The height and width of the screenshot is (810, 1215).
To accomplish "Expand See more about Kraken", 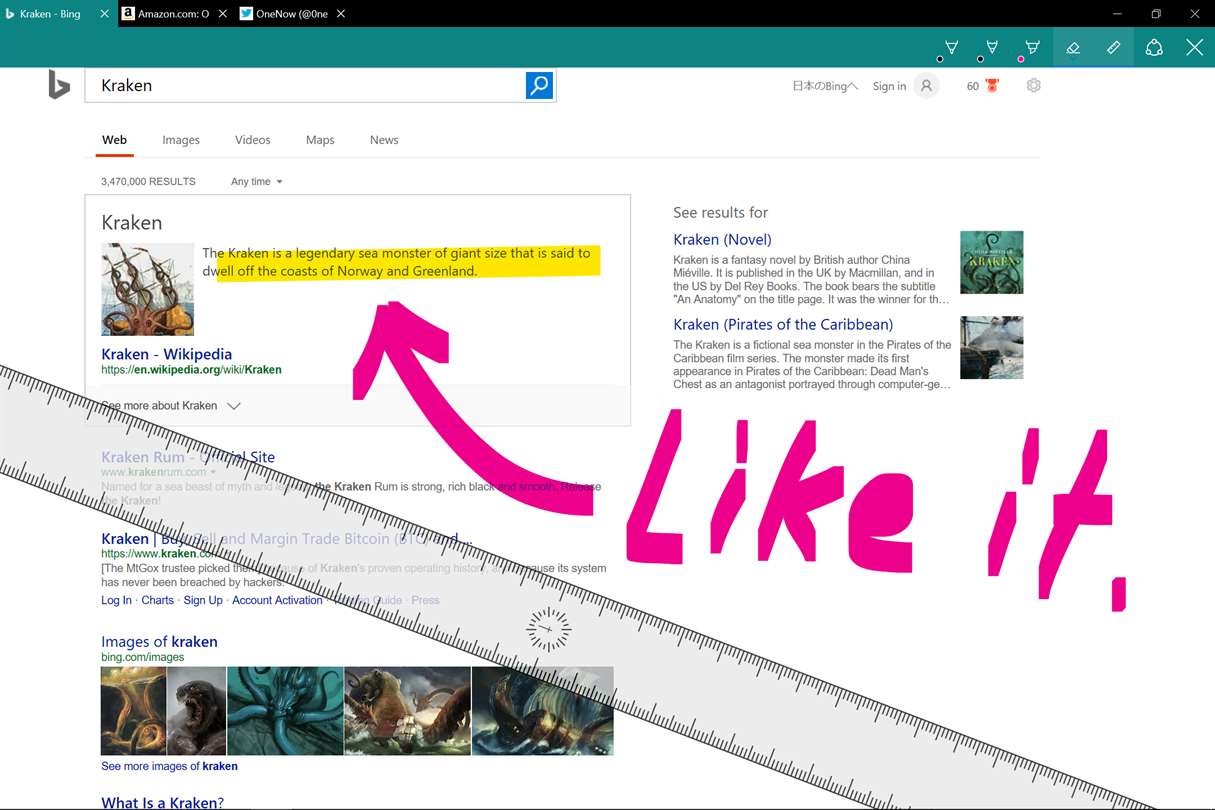I will point(171,406).
